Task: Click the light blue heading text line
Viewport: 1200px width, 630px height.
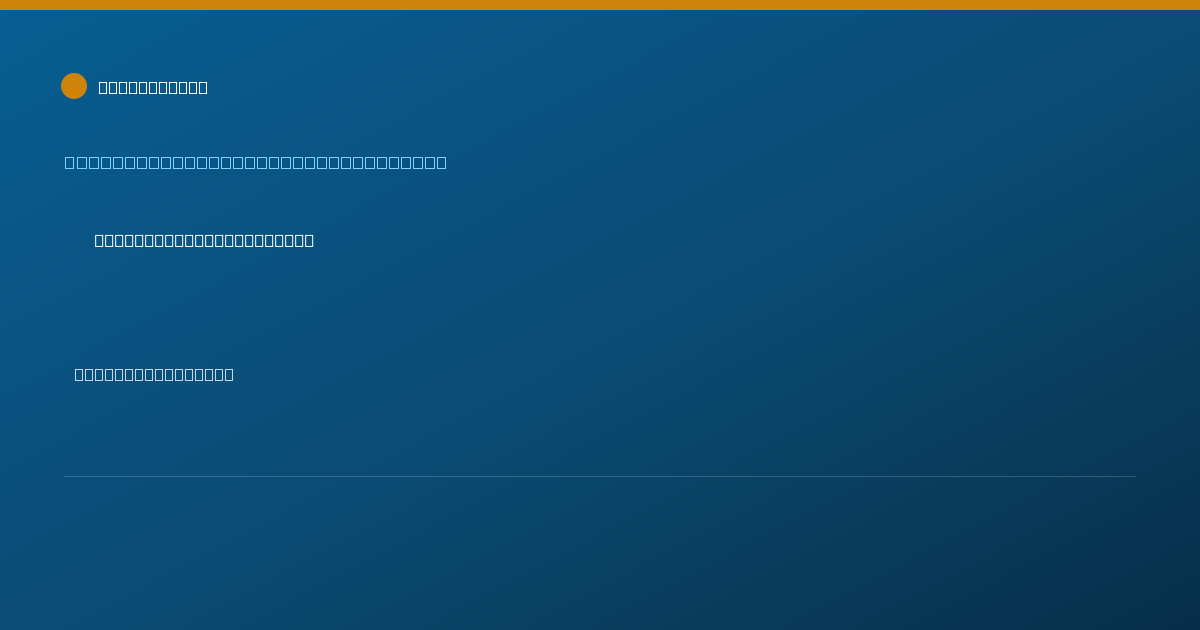Action: coord(256,162)
